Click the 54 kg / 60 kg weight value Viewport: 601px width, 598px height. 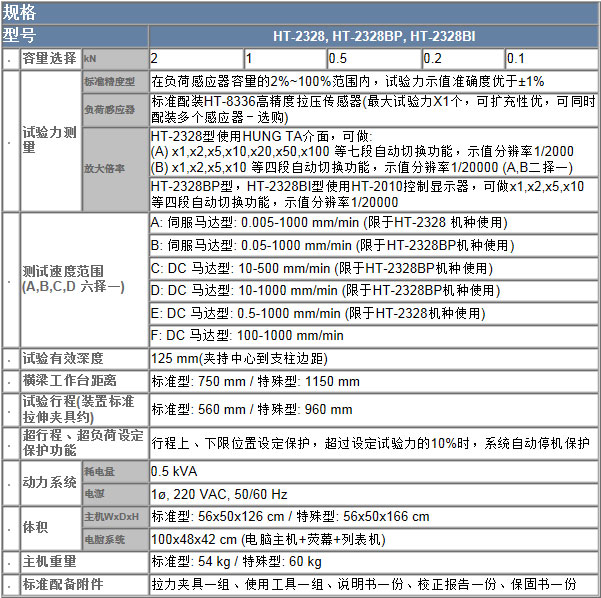click(x=236, y=562)
